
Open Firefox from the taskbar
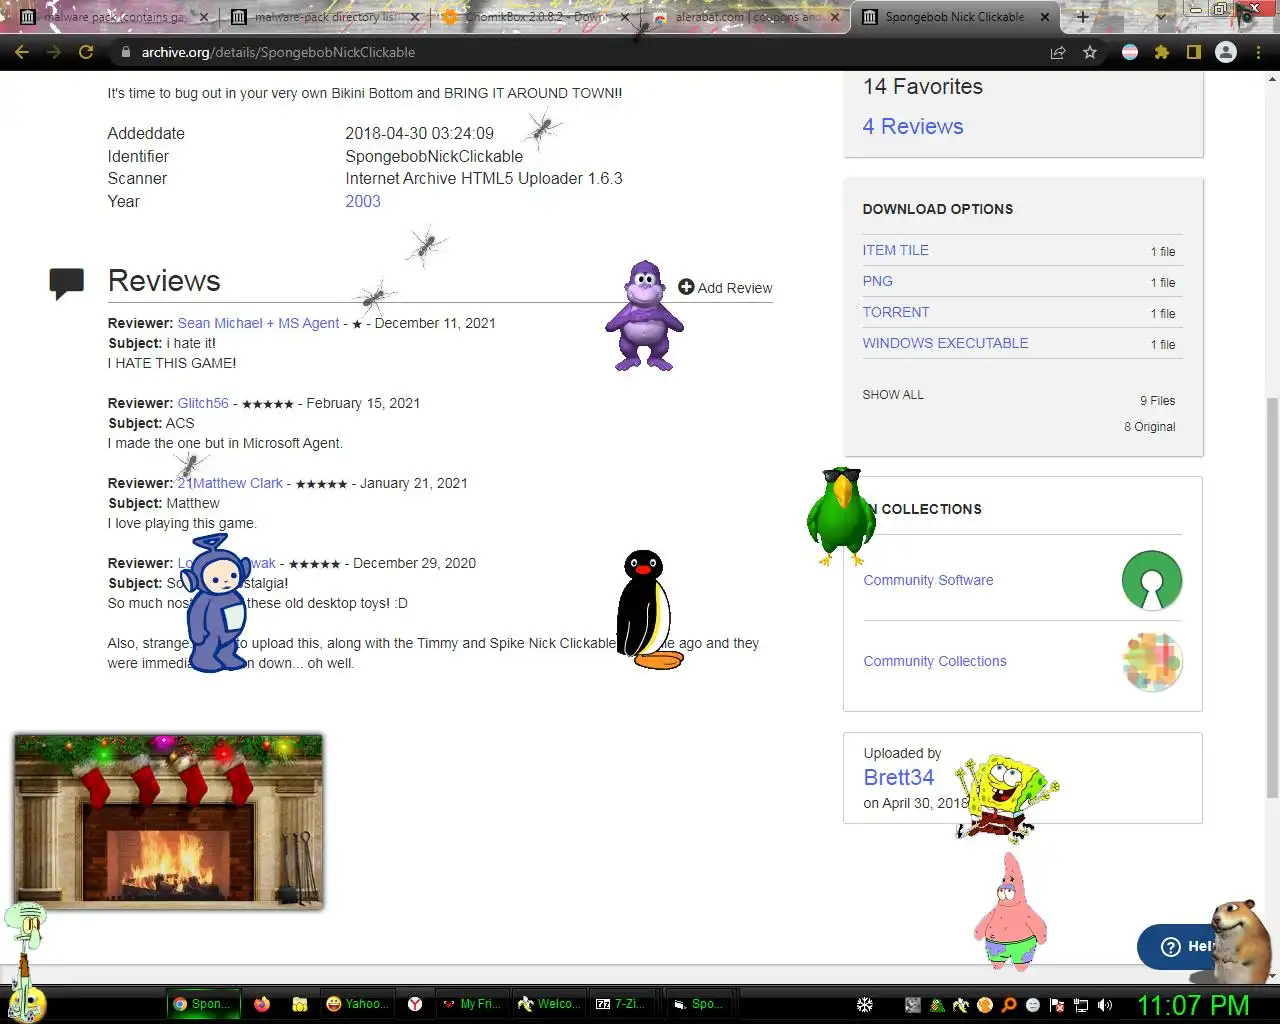pos(262,1004)
